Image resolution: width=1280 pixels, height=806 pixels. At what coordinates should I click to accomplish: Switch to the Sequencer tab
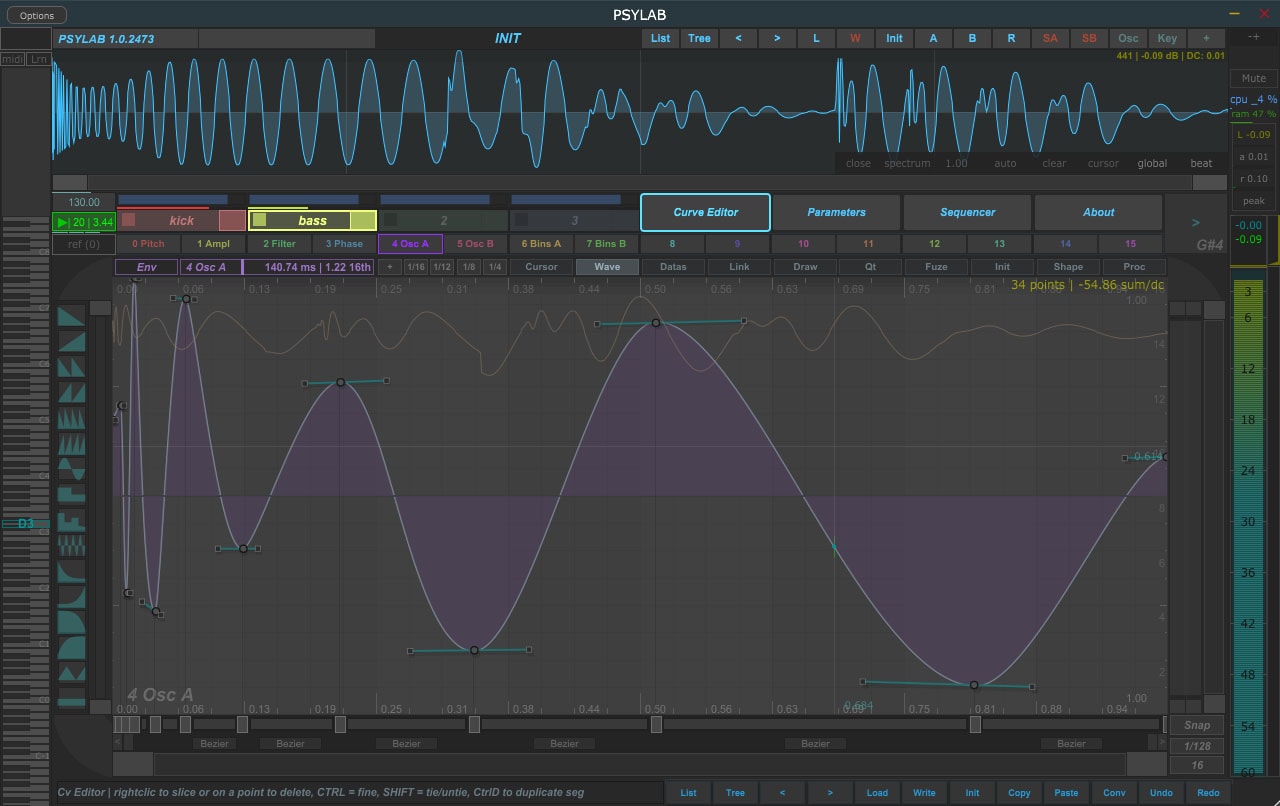pos(967,212)
